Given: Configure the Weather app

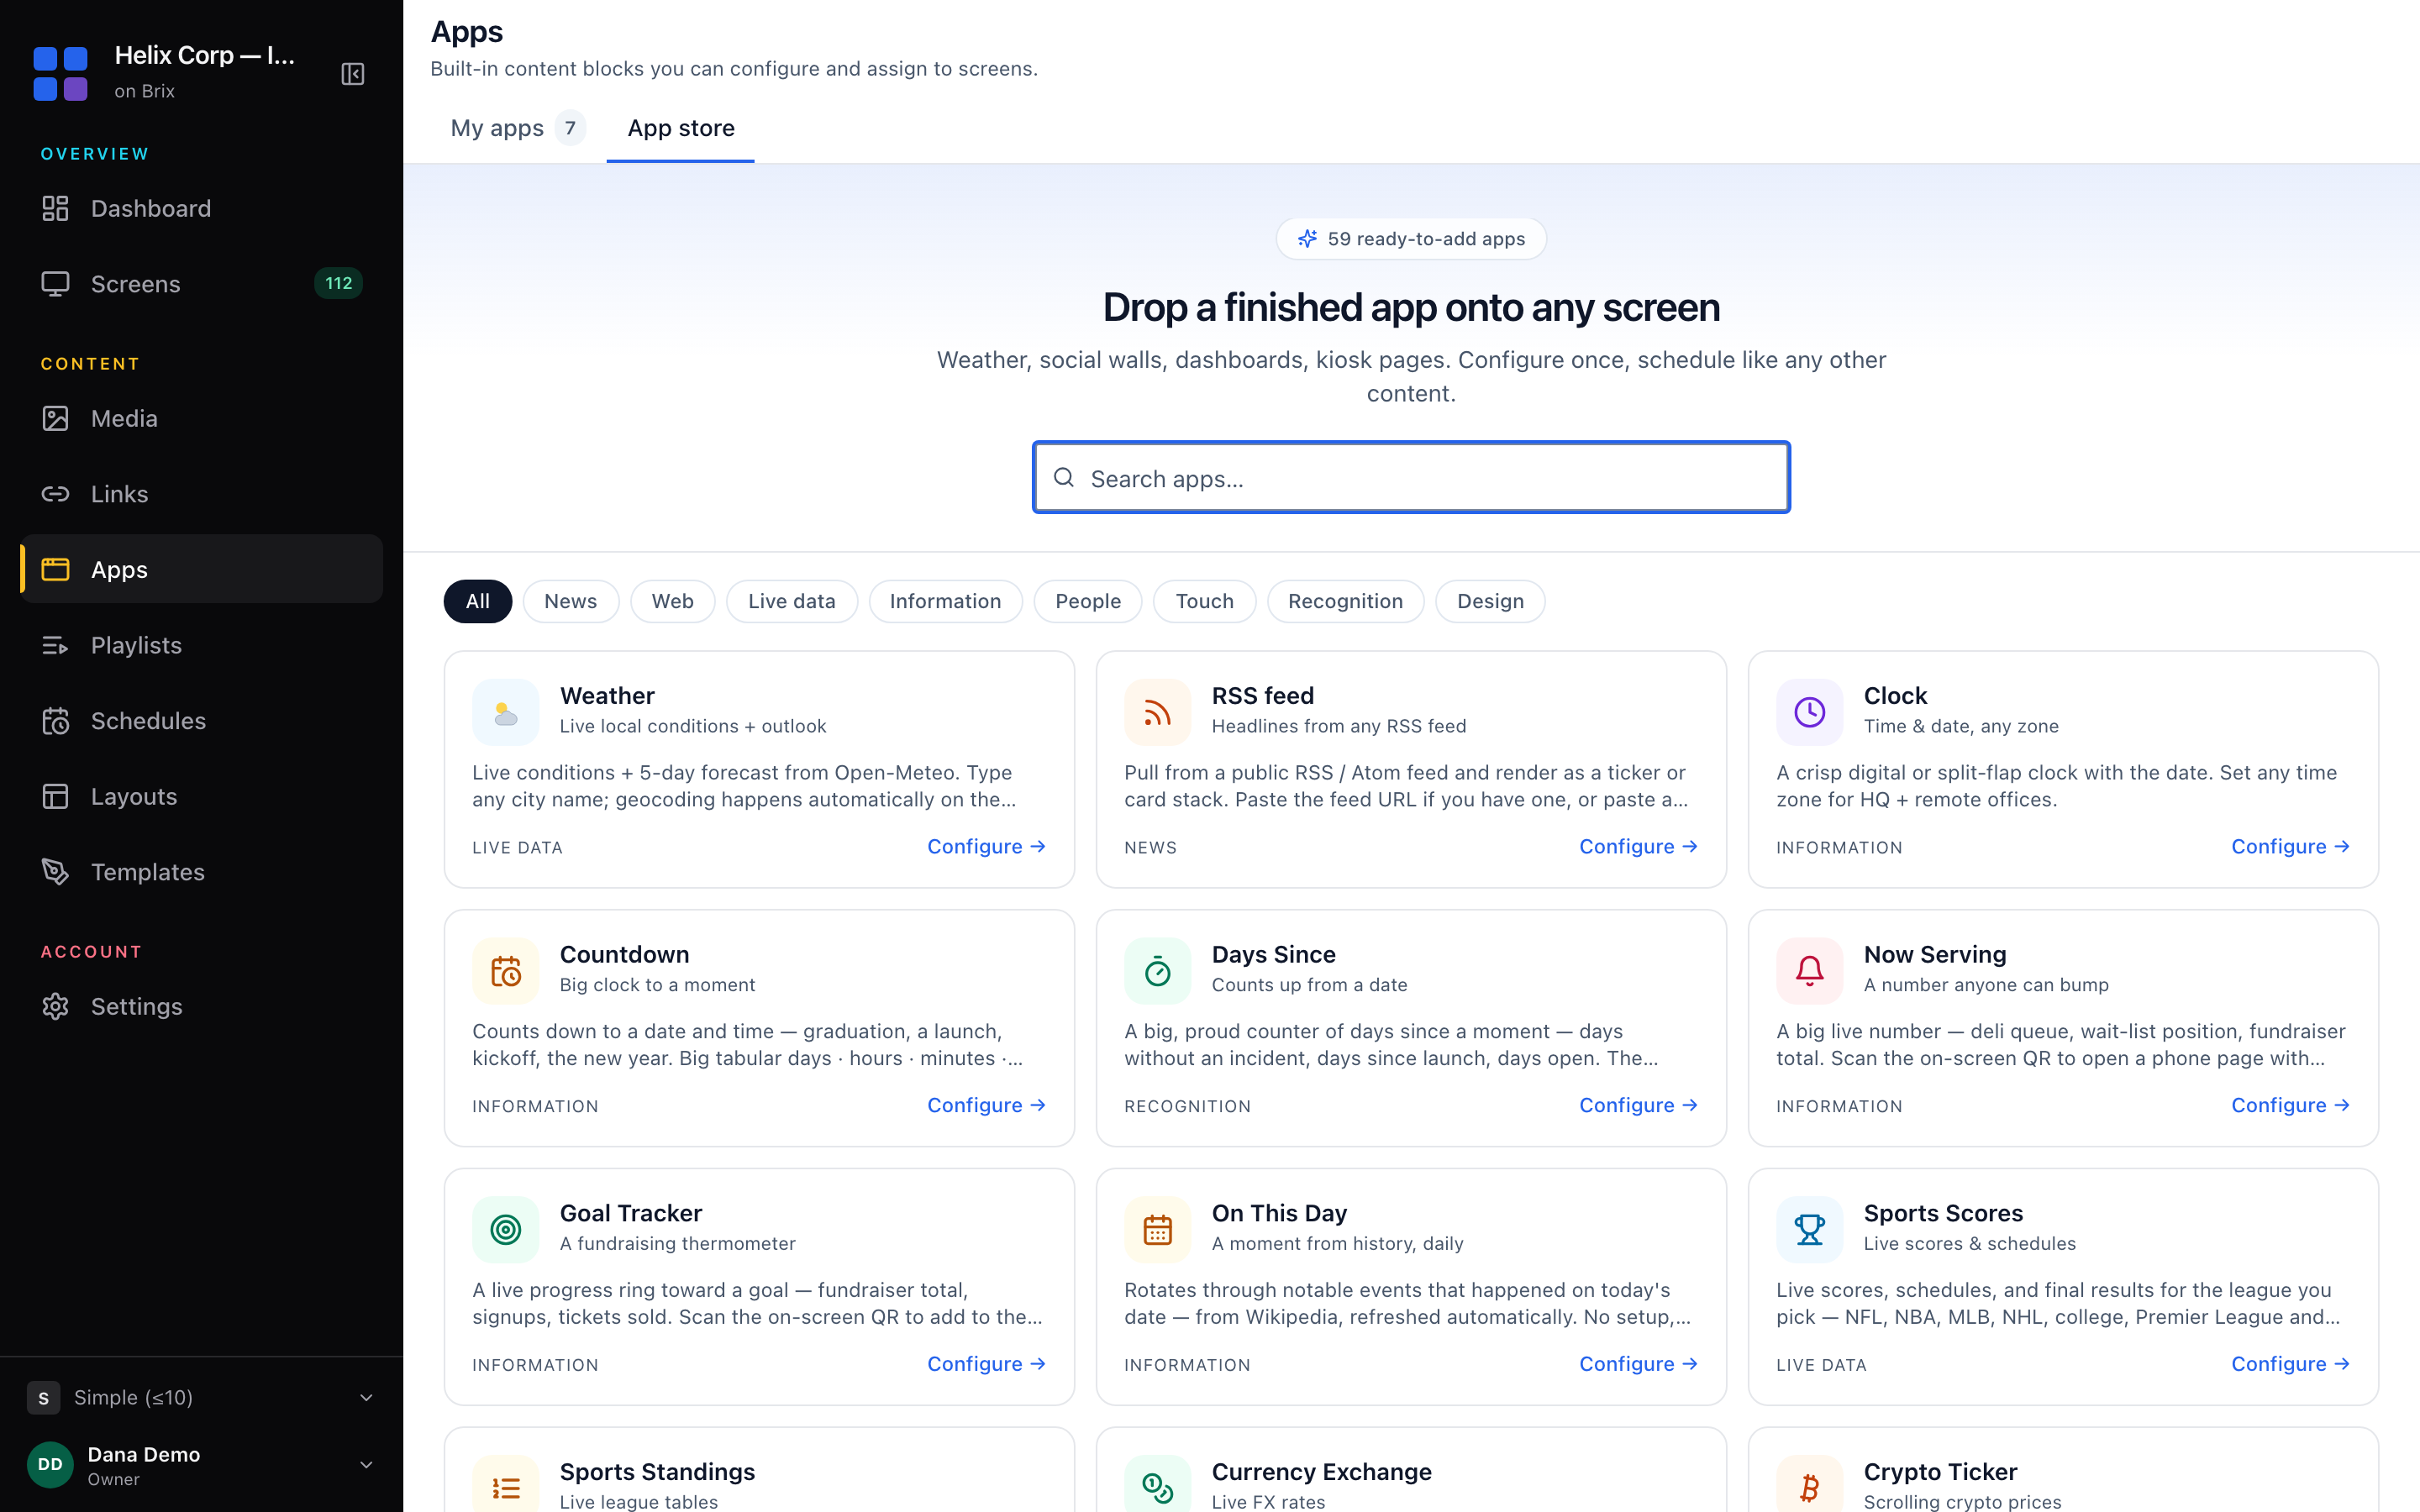Looking at the screenshot, I should pyautogui.click(x=986, y=847).
